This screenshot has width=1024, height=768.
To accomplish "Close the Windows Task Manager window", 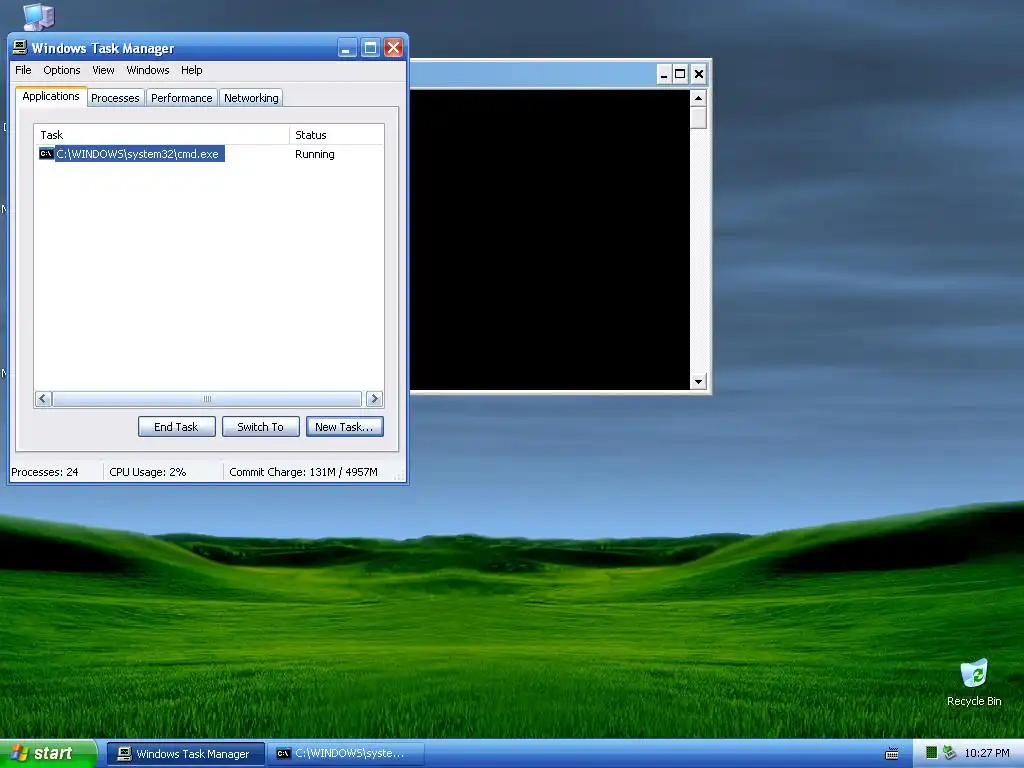I will coord(393,48).
